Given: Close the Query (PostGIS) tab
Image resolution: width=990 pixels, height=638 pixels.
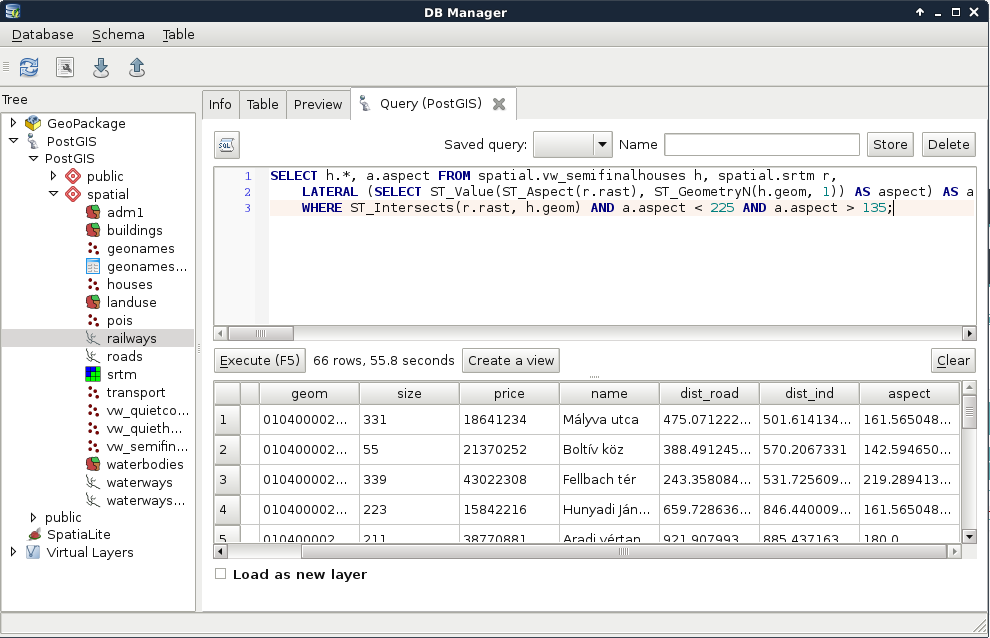Looking at the screenshot, I should pyautogui.click(x=499, y=104).
